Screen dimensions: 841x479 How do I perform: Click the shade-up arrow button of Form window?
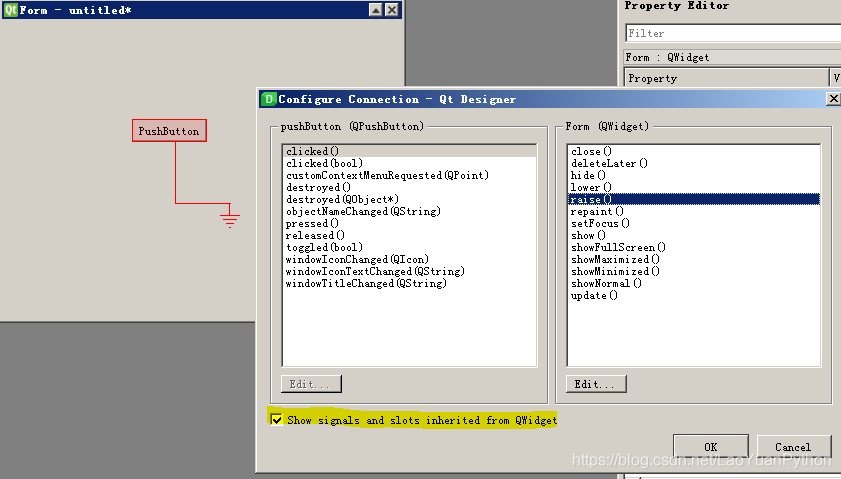coord(376,10)
